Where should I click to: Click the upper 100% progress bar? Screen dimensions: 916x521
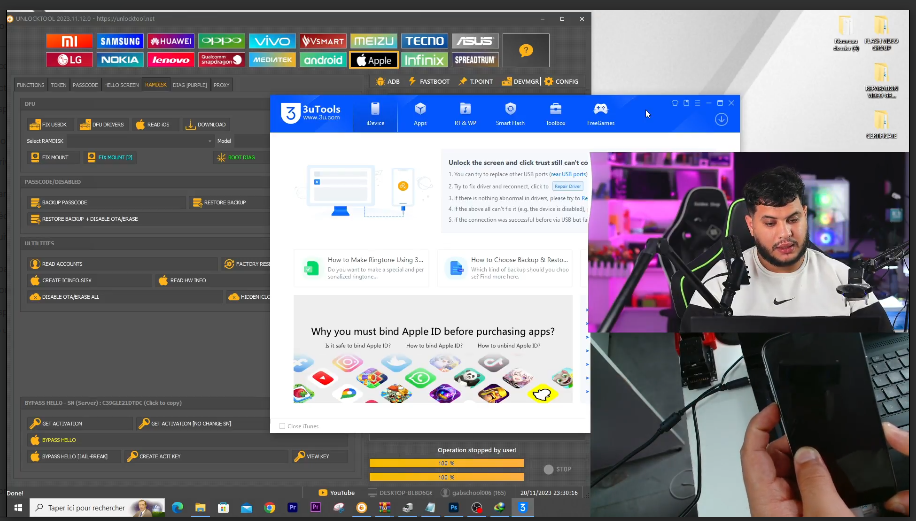(447, 463)
